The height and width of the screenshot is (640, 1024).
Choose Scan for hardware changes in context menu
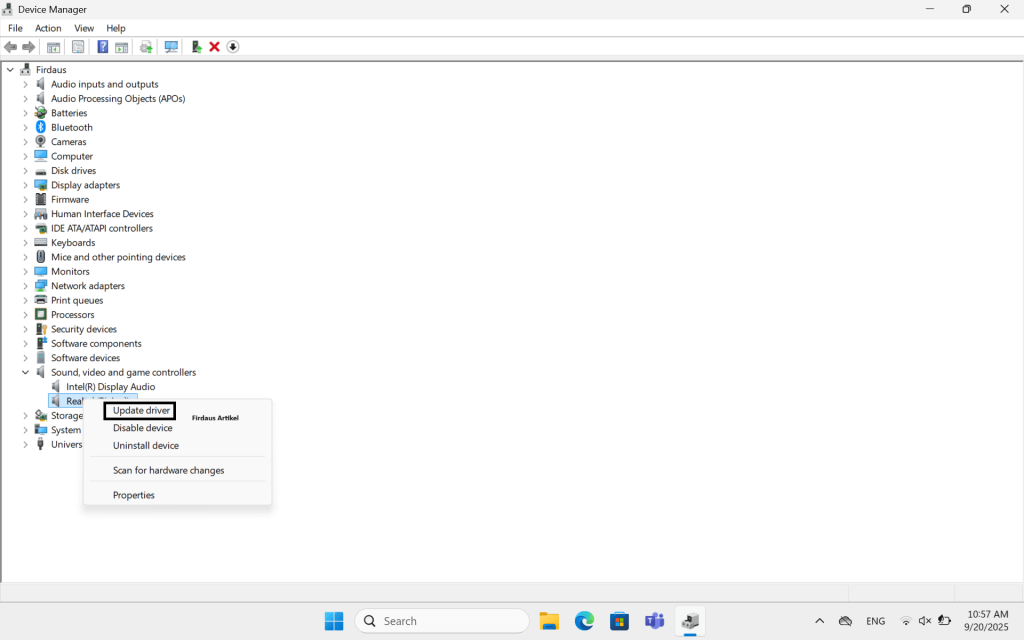pos(168,470)
